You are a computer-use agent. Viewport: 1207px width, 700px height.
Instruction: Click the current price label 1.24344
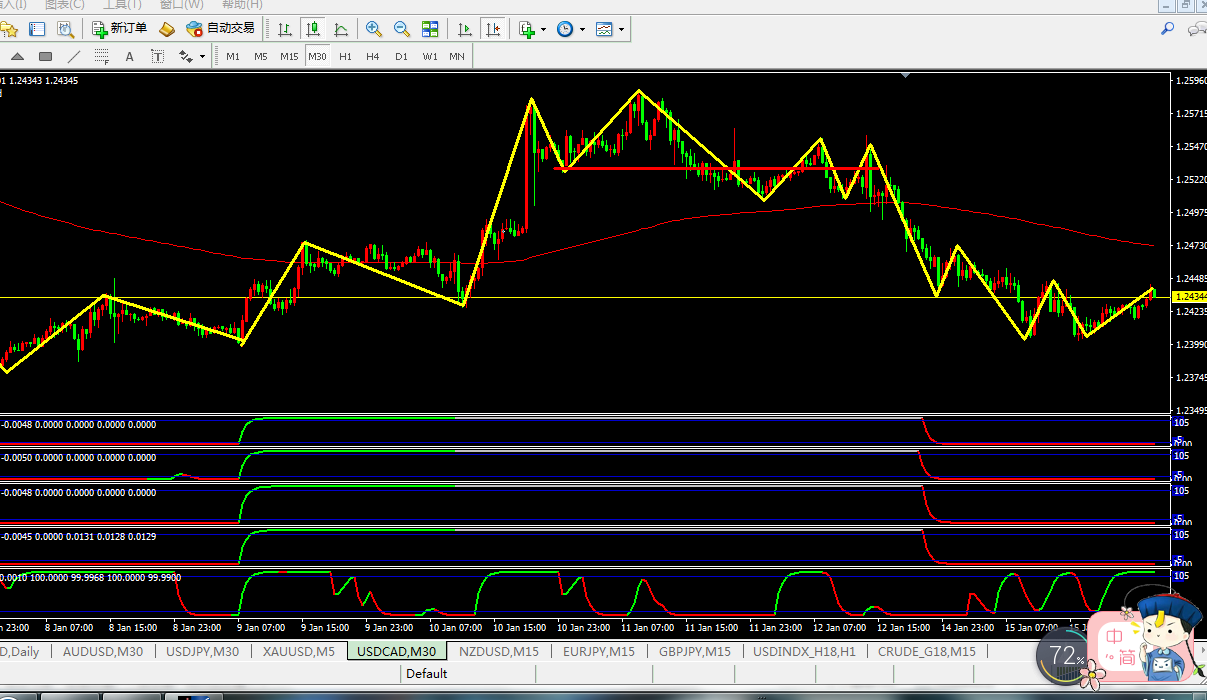point(1189,297)
